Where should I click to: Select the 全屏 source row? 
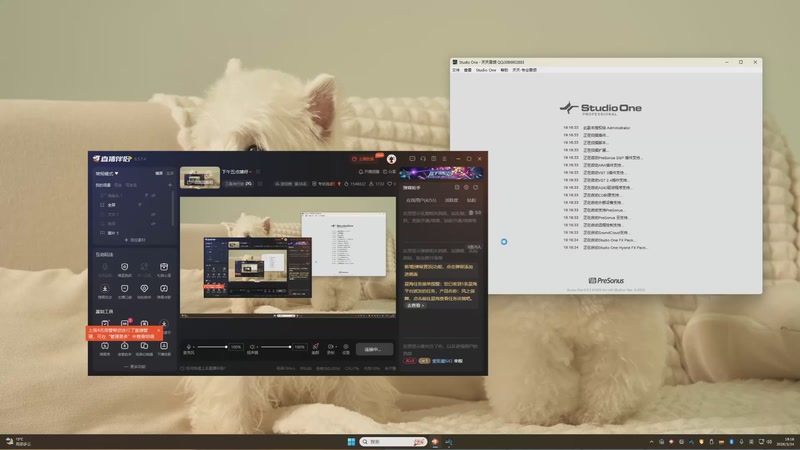point(133,205)
